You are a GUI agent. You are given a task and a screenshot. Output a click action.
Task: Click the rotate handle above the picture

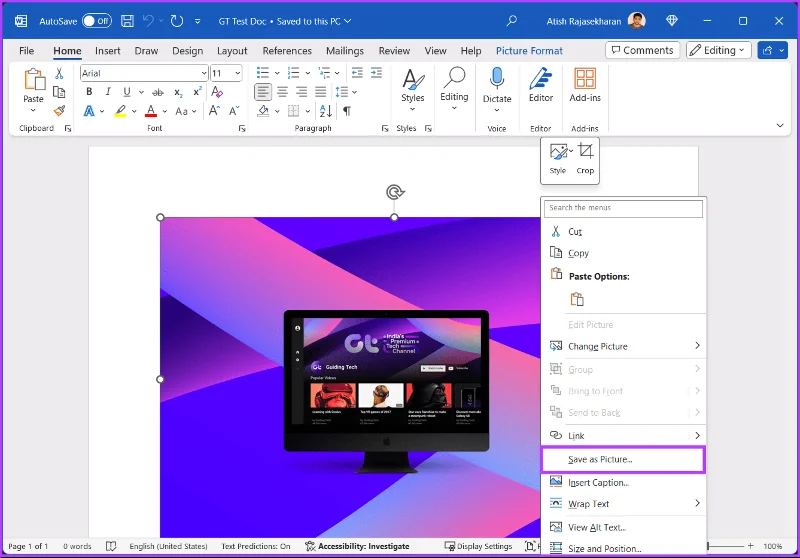tap(394, 192)
